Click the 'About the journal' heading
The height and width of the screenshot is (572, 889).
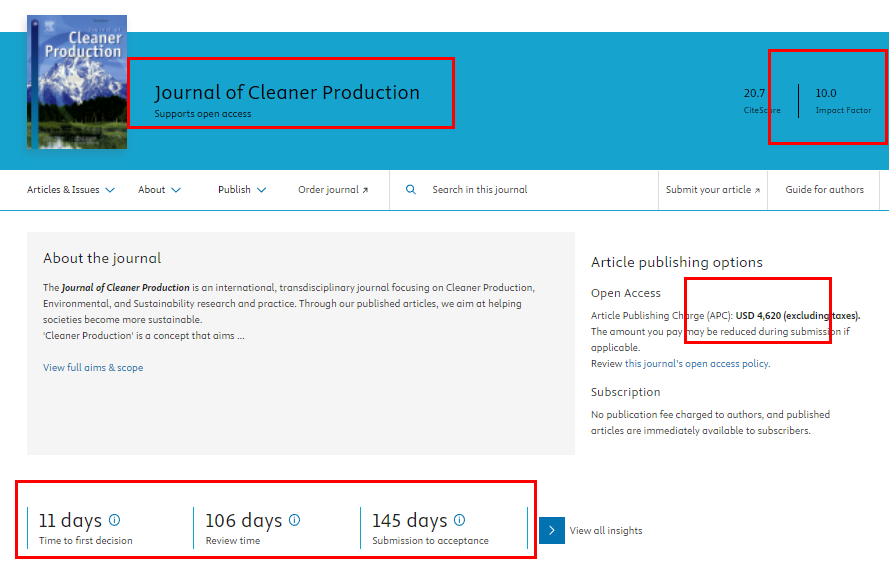coord(102,259)
